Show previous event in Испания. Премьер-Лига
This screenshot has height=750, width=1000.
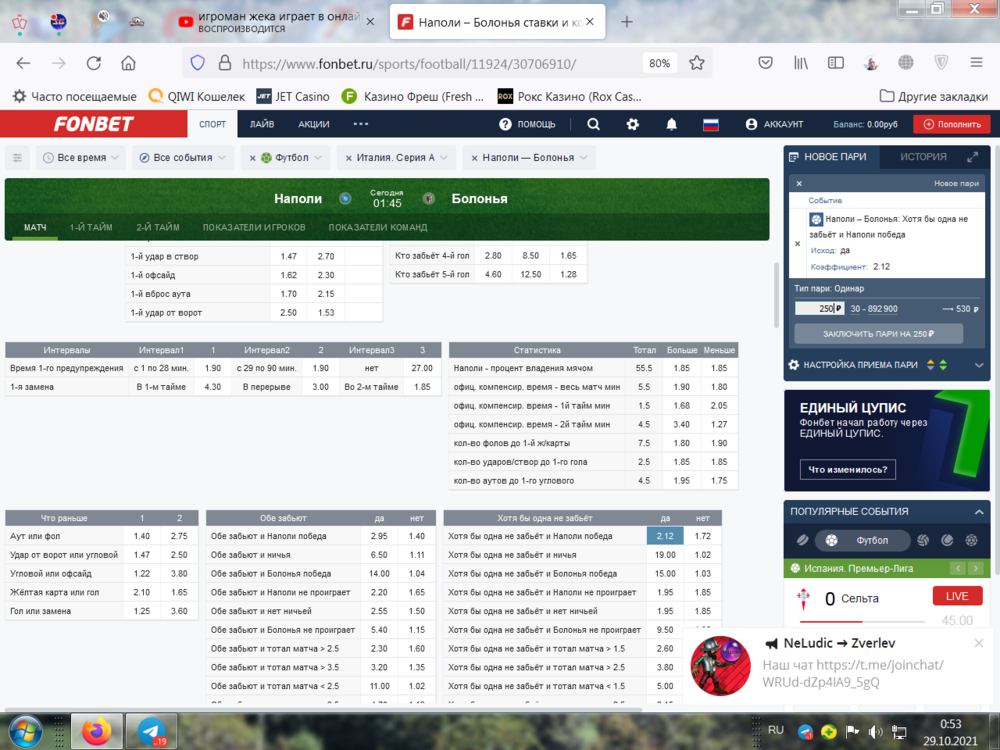pyautogui.click(x=958, y=568)
